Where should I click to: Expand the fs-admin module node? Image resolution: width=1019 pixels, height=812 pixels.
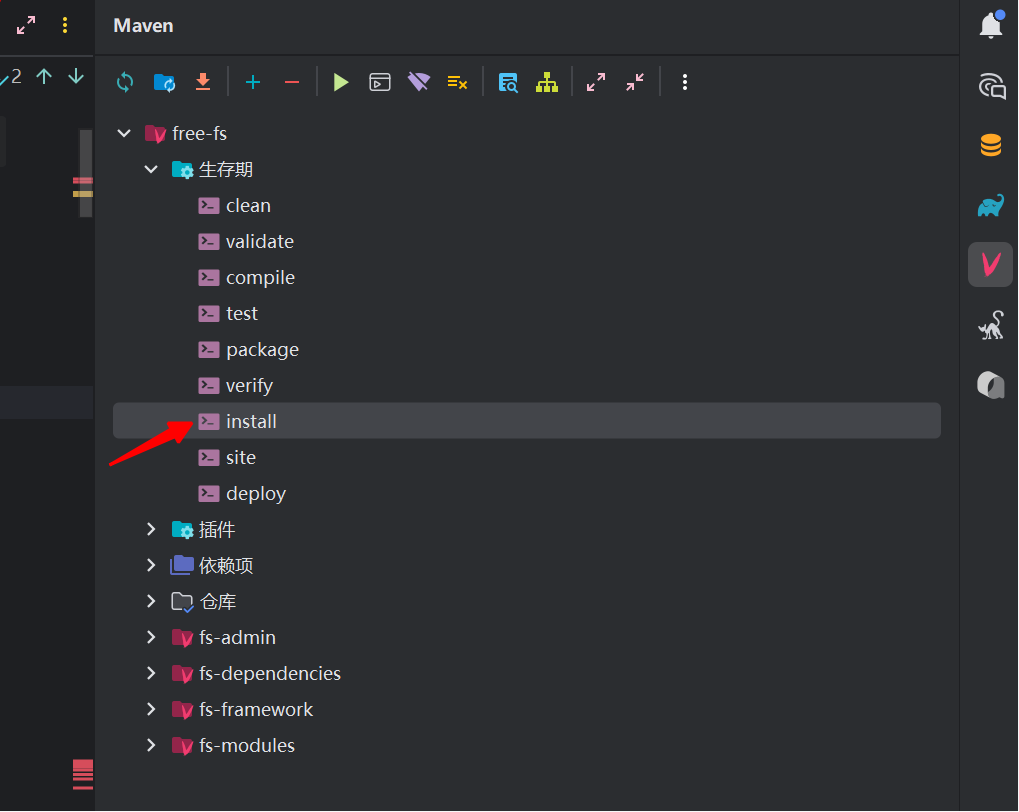coord(151,637)
